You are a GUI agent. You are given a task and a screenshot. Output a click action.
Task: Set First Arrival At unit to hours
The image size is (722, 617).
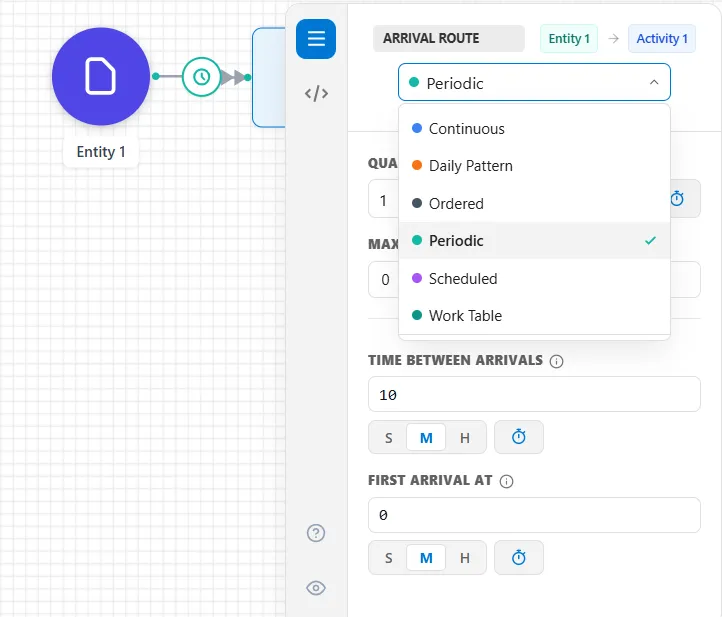(x=465, y=558)
